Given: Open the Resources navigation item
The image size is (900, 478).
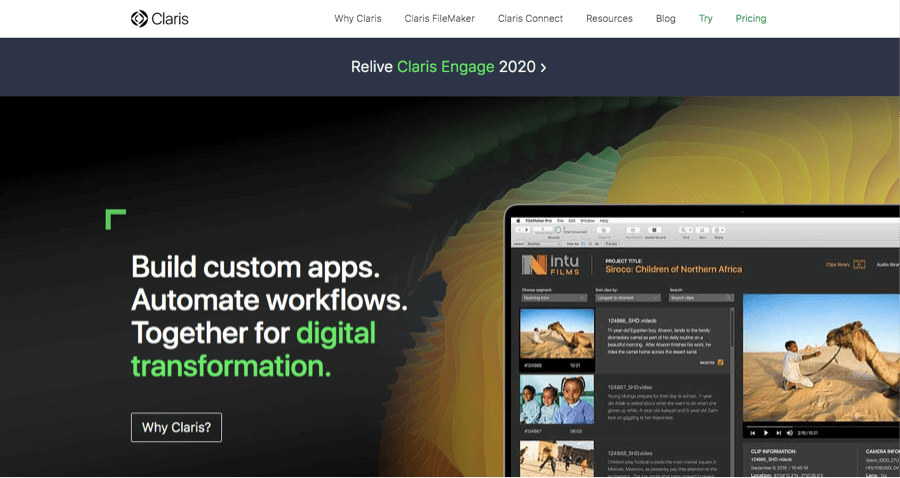Looking at the screenshot, I should 609,18.
